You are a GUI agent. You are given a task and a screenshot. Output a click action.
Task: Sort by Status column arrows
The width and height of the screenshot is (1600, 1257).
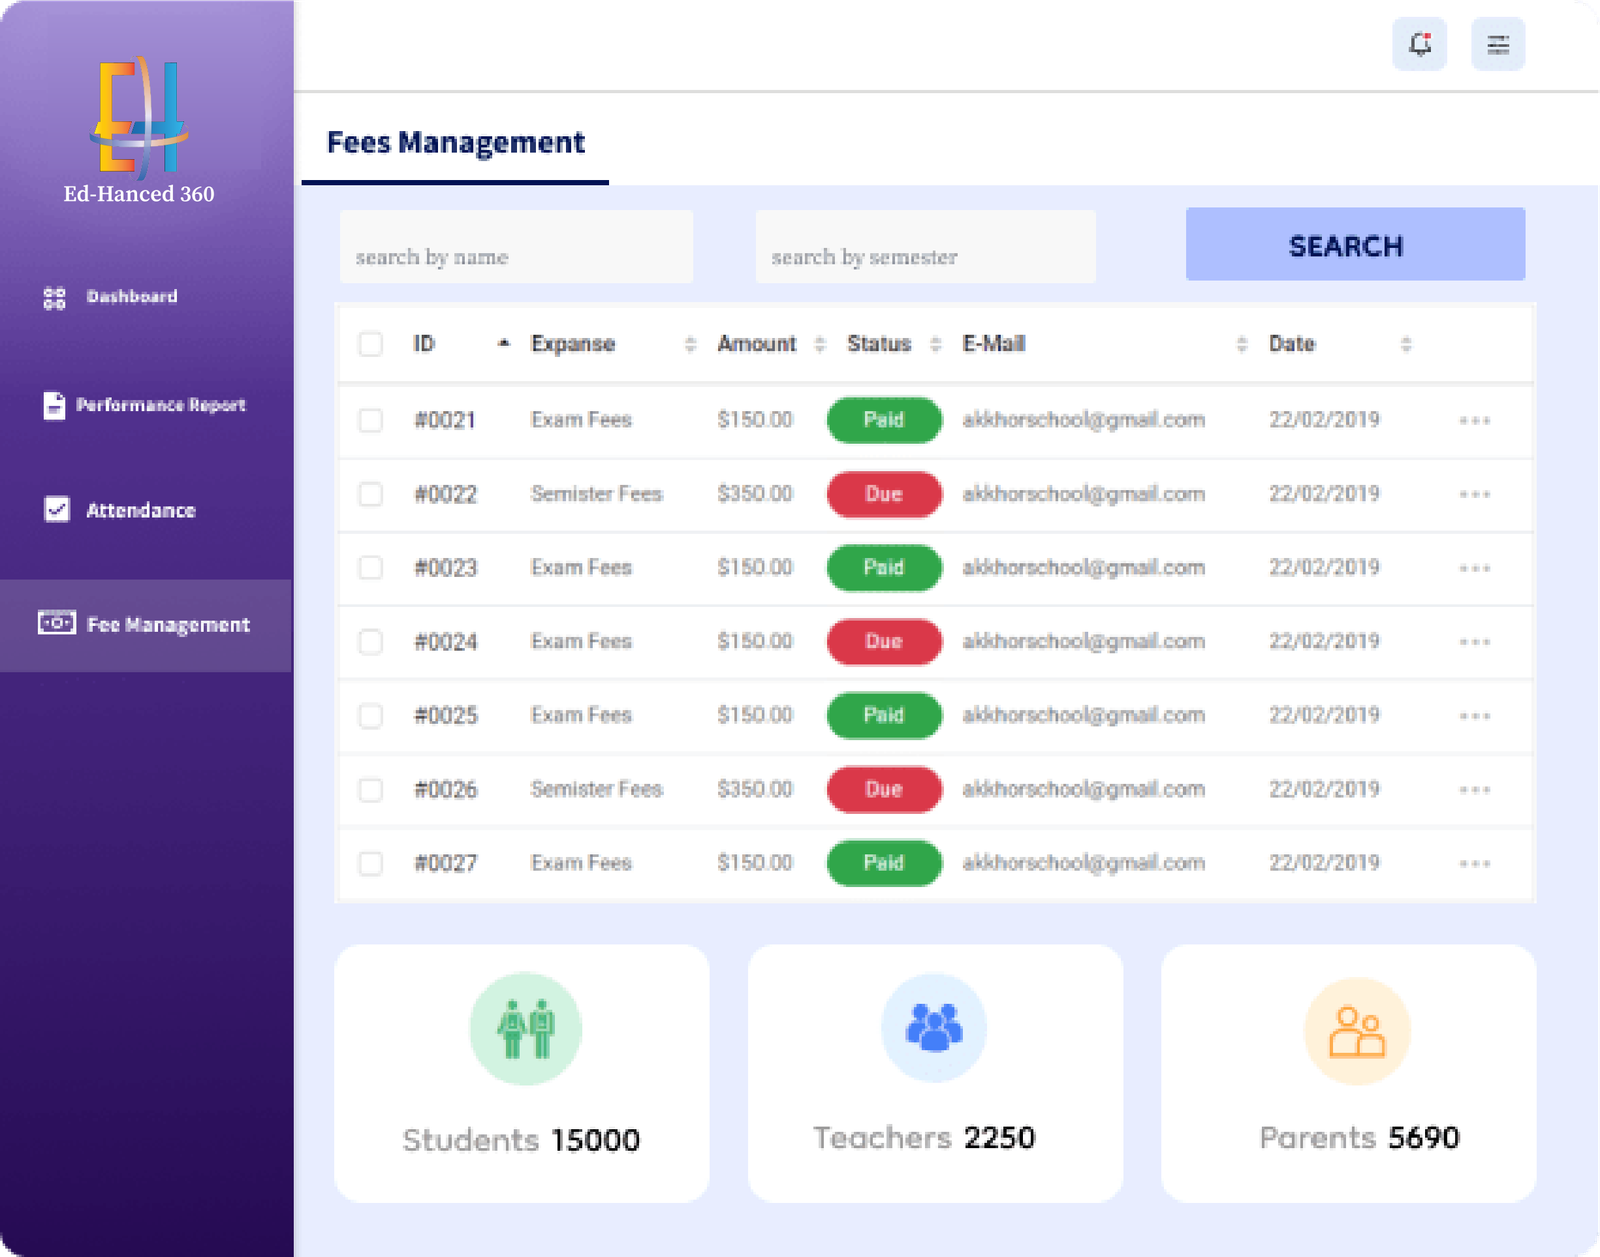[x=936, y=344]
